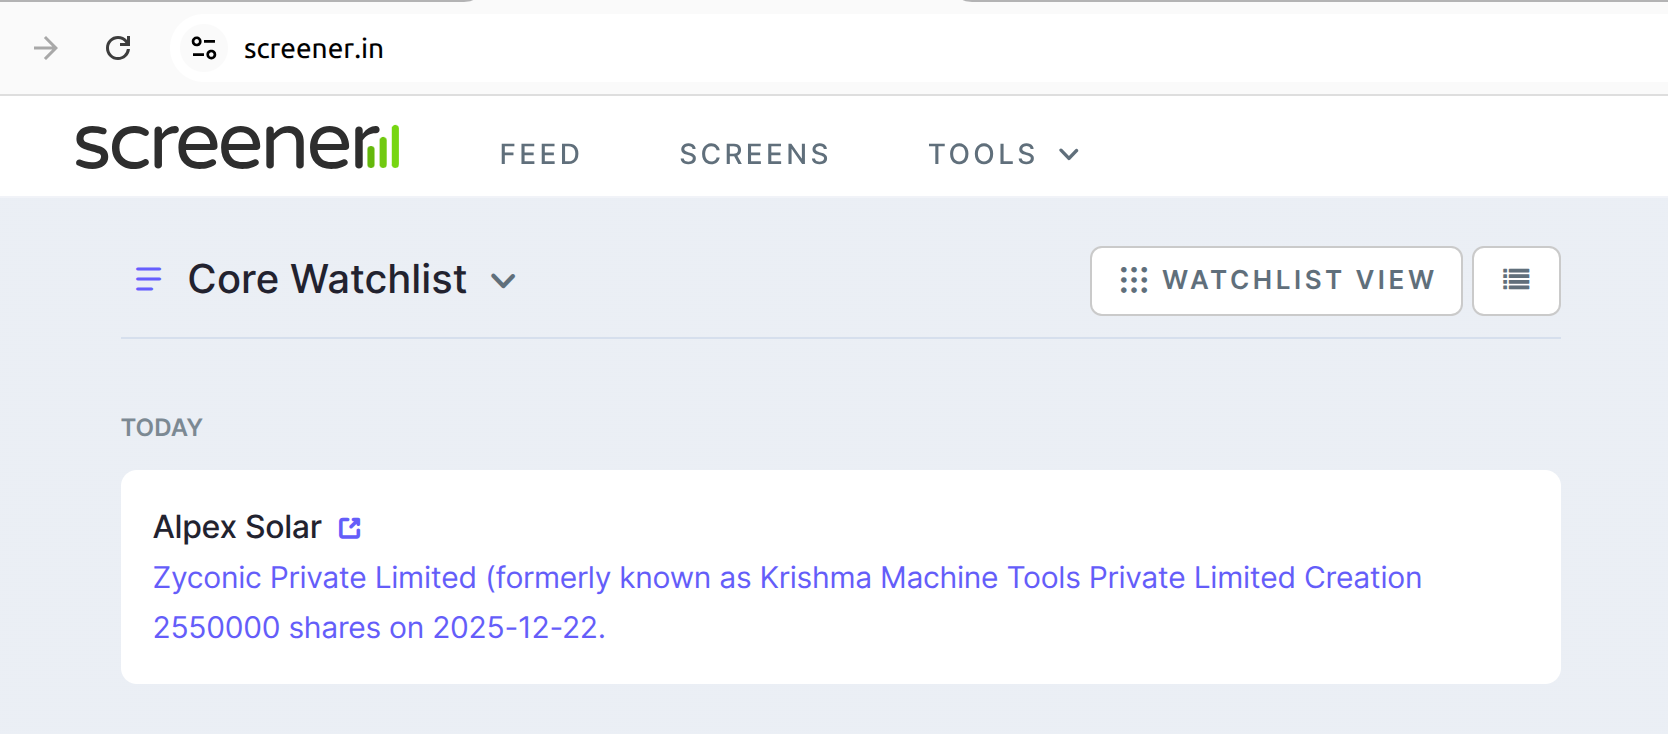The width and height of the screenshot is (1668, 734).
Task: Open the Zyconic Private Limited announcement link
Action: pos(786,578)
